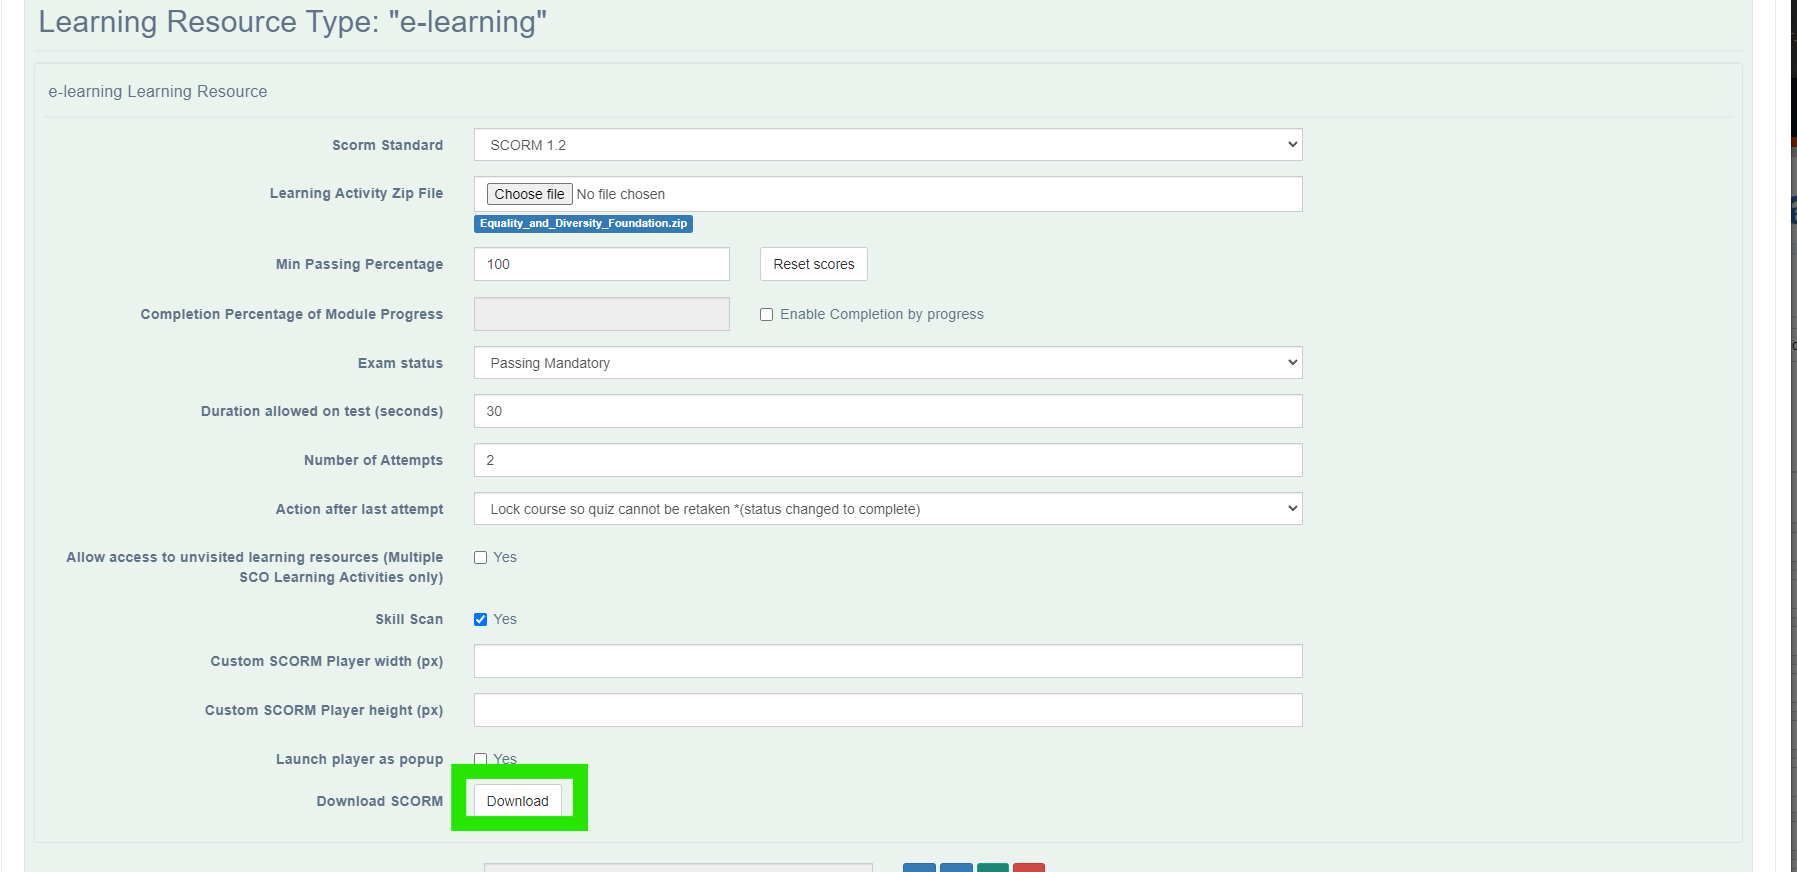Viewport: 1797px width, 872px height.
Task: Enable the Launch player as popup checkbox
Action: pyautogui.click(x=481, y=759)
